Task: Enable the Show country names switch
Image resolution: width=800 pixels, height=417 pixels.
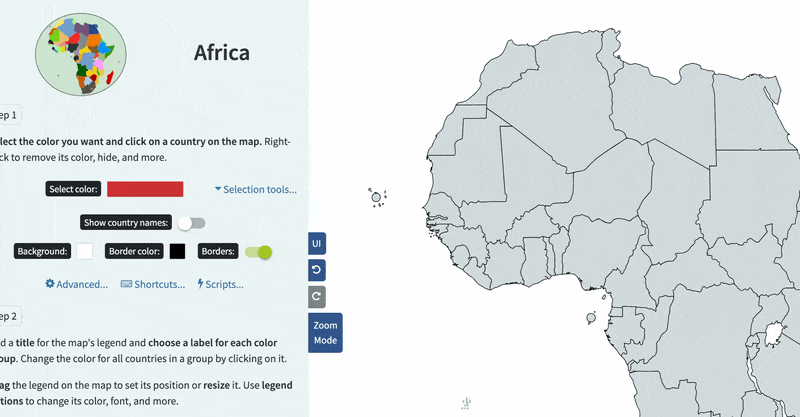Action: (191, 223)
